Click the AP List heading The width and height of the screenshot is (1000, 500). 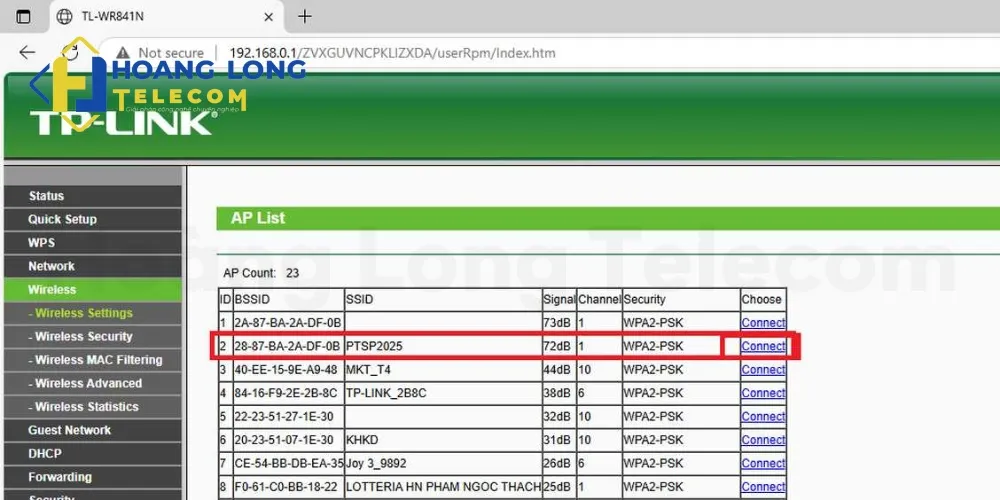tap(258, 218)
